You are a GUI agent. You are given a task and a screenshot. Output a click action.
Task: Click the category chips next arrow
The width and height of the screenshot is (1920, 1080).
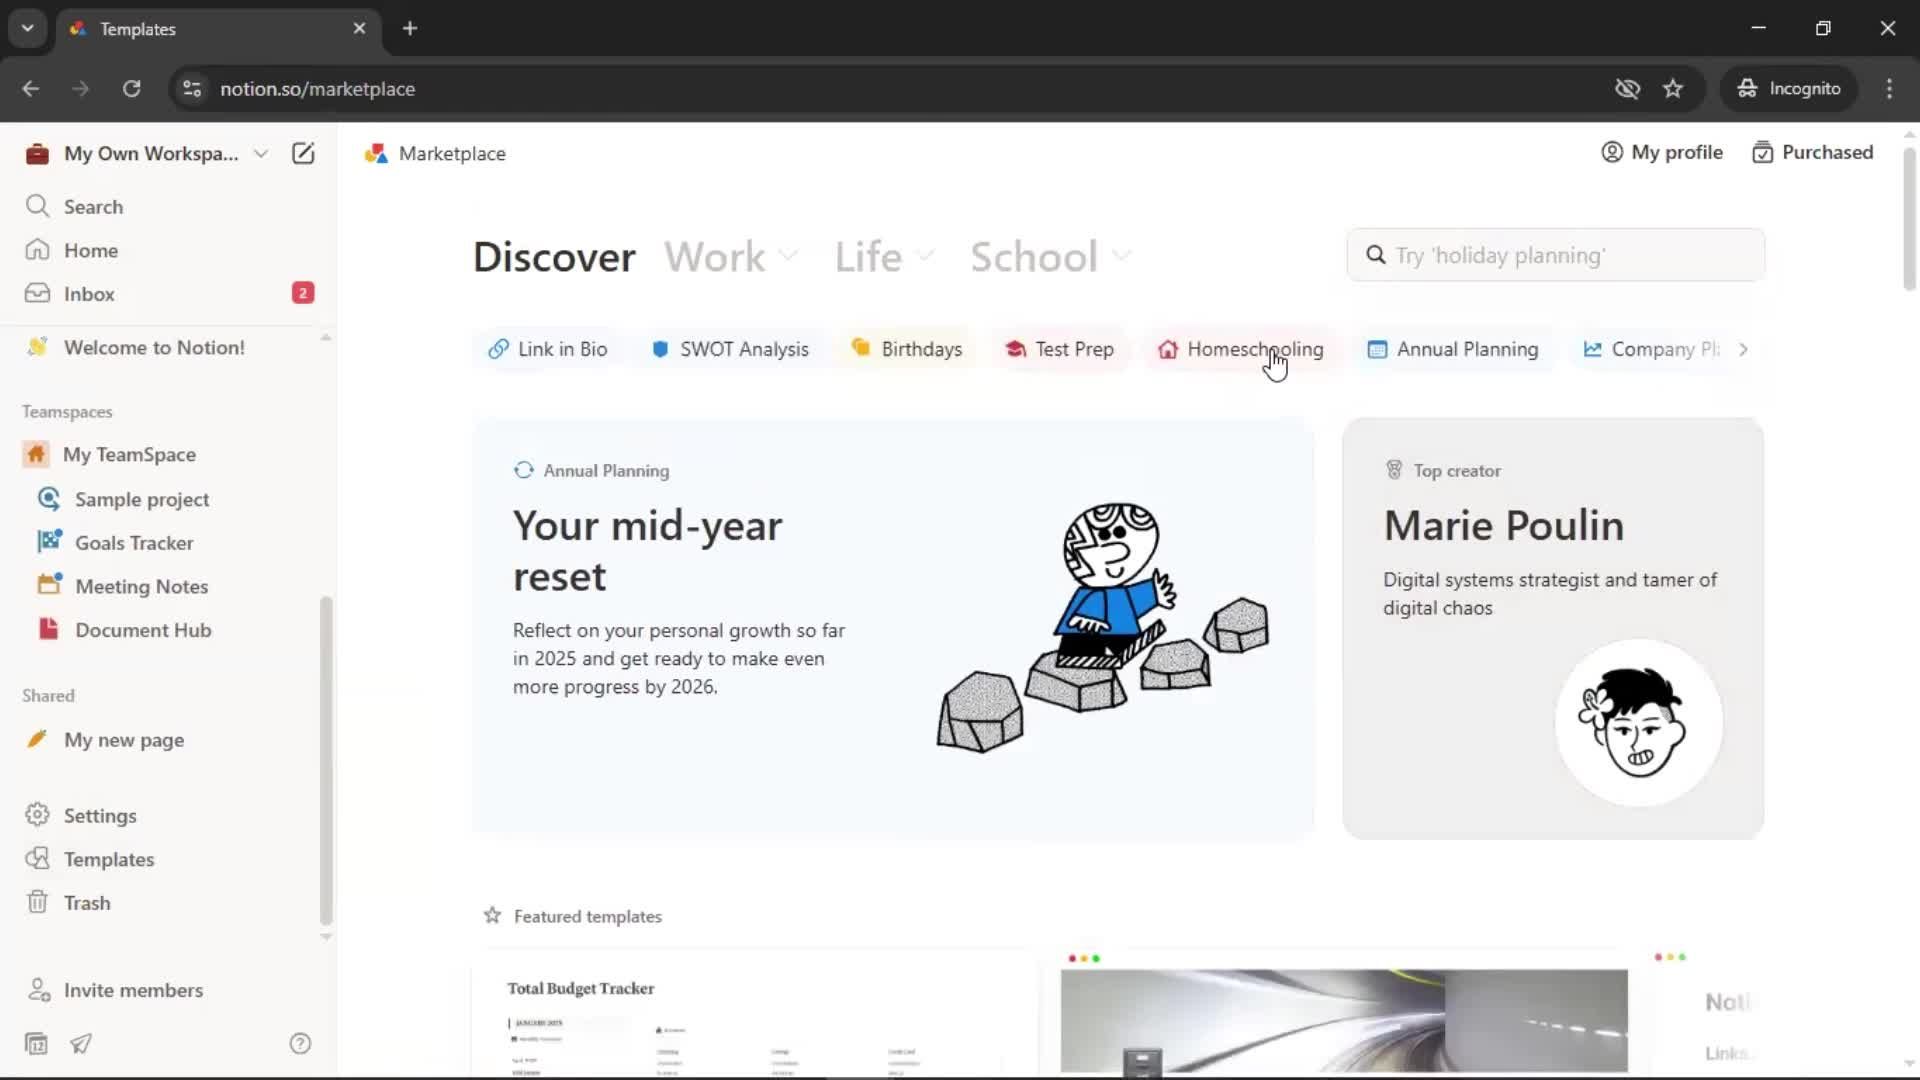coord(1743,349)
